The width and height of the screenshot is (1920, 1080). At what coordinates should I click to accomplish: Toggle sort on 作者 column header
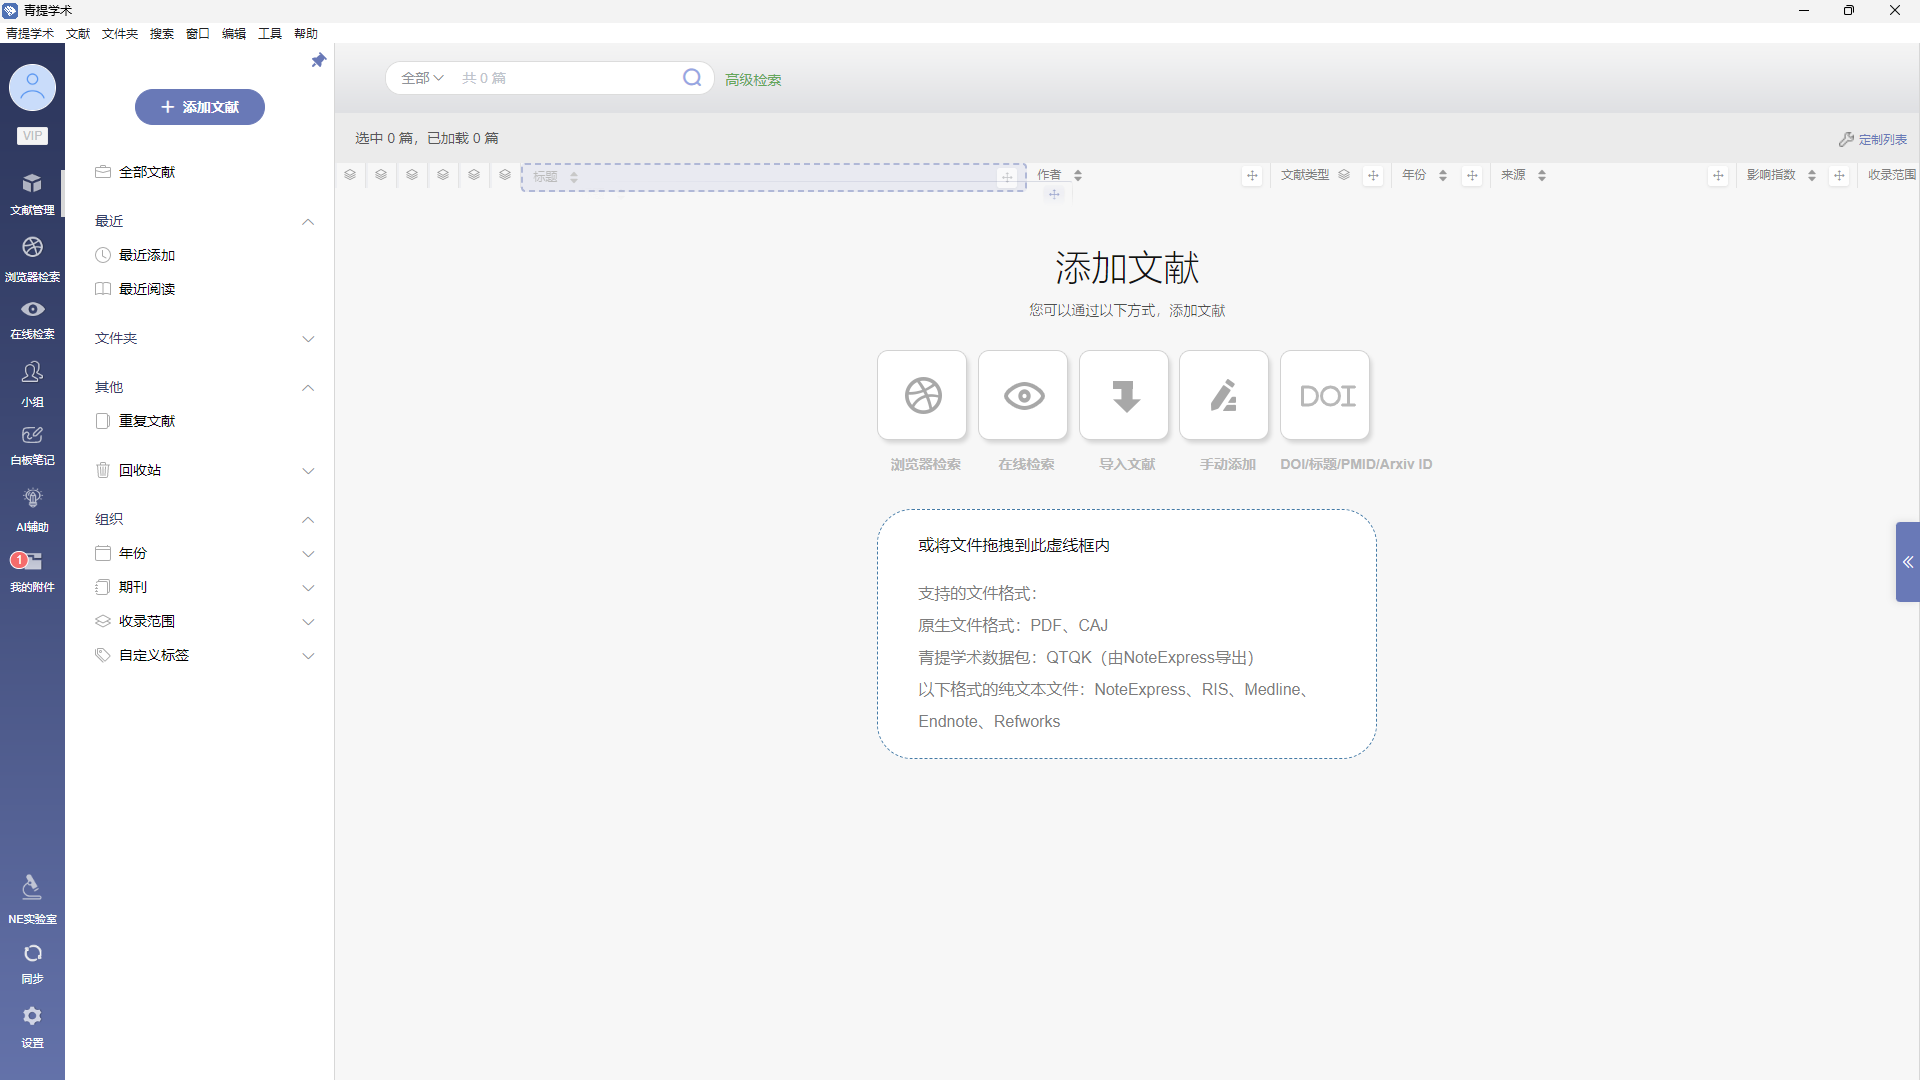click(1078, 175)
